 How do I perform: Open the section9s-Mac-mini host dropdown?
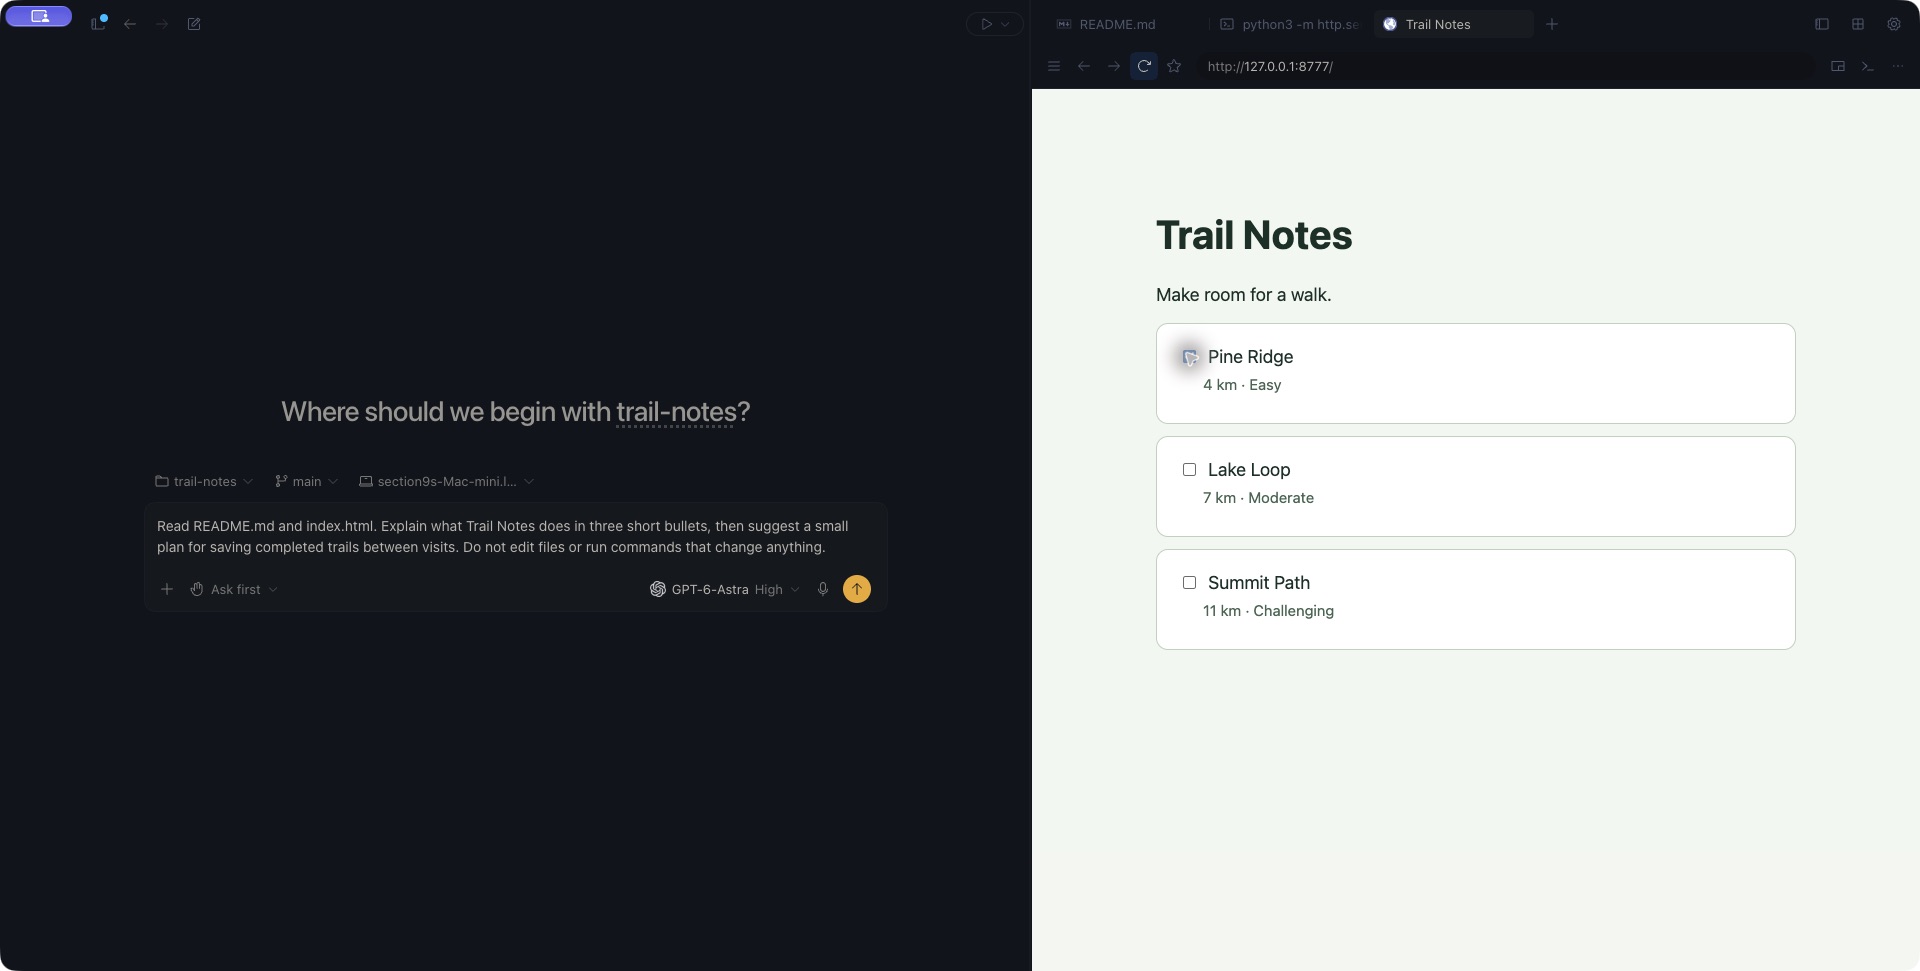[x=446, y=481]
